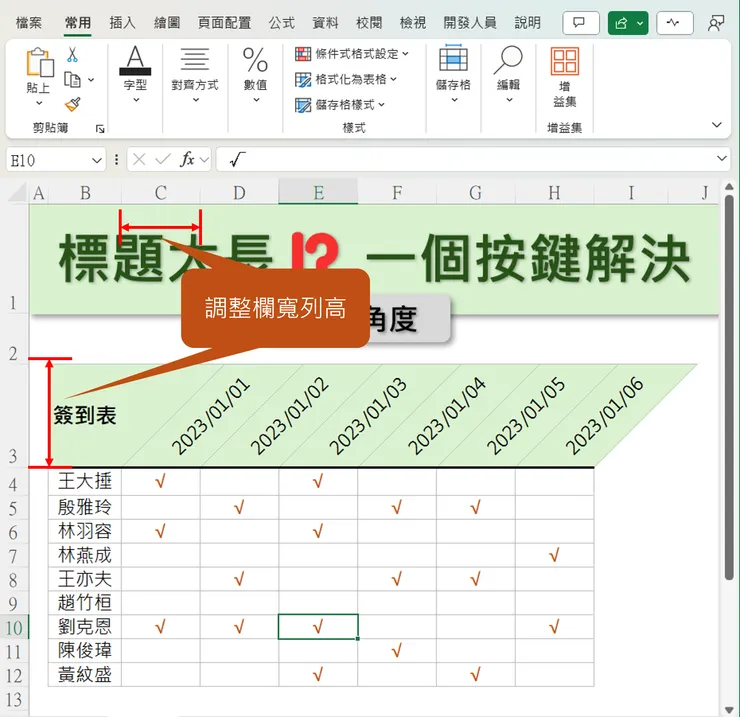Open 儲存格樣式 dropdown
Viewport: 740px width, 717px height.
340,104
